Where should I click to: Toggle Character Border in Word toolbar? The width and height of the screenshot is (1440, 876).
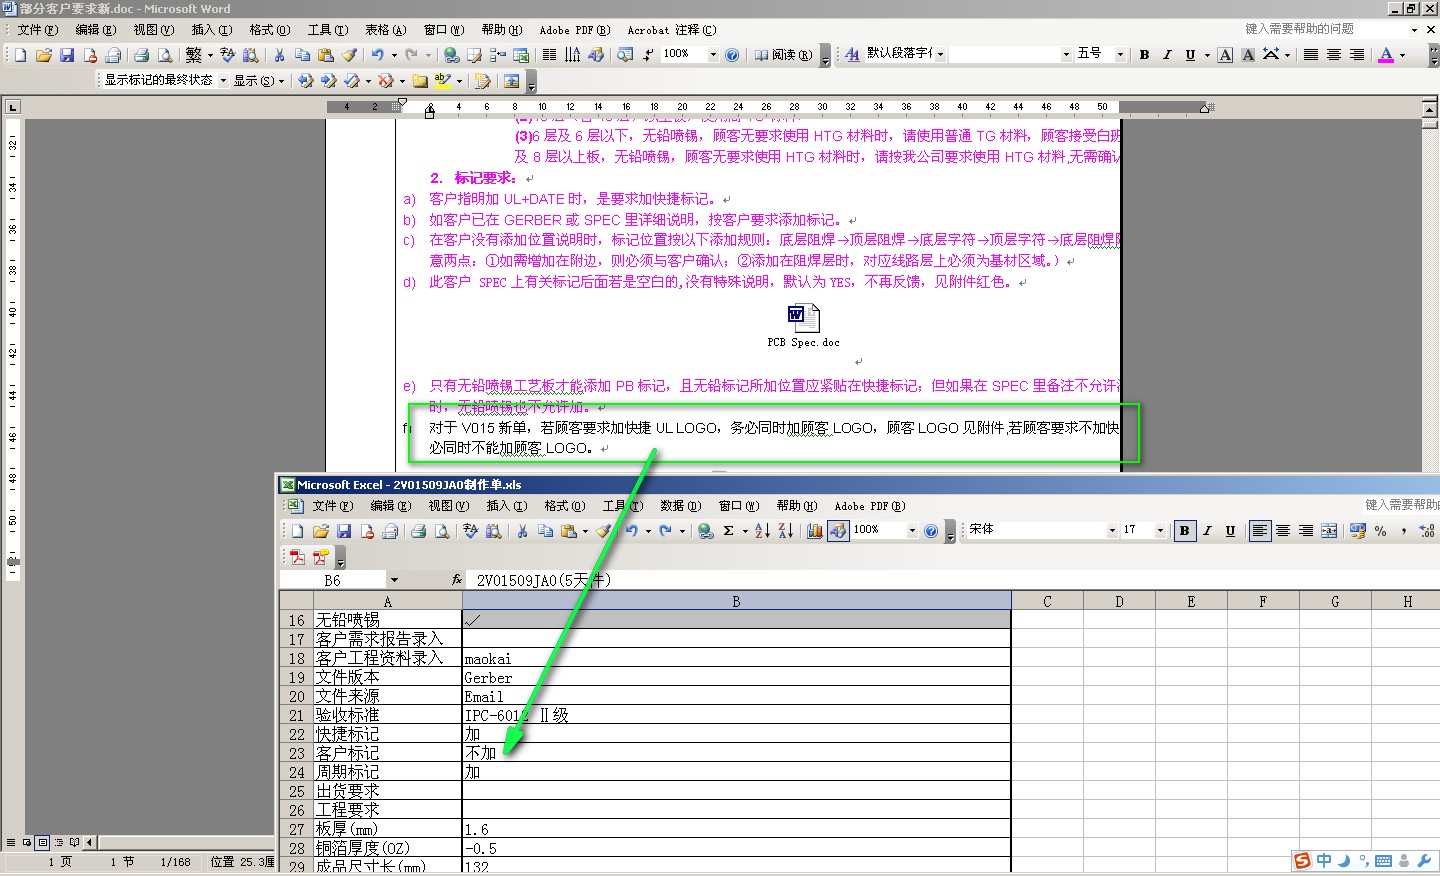tap(1225, 55)
